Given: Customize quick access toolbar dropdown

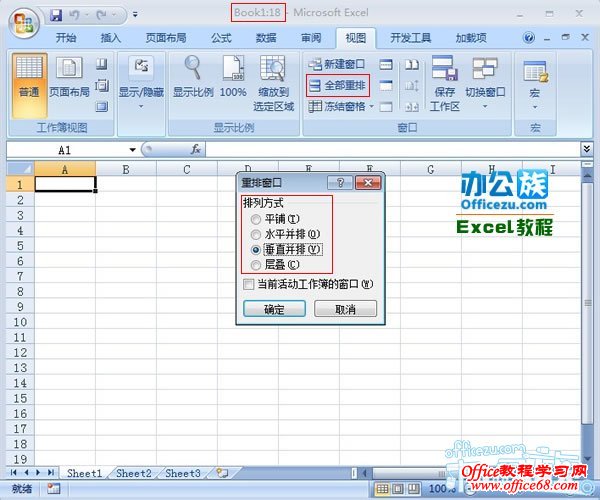Looking at the screenshot, I should 135,15.
